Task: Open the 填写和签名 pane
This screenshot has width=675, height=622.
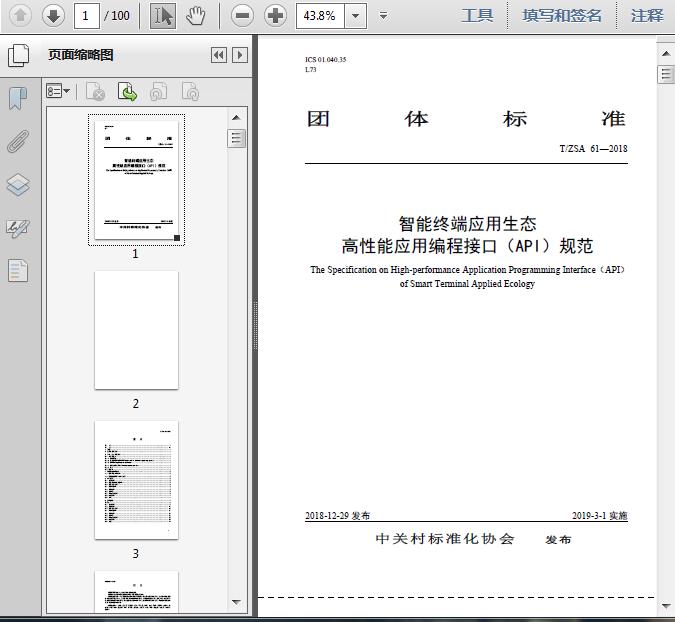Action: click(562, 15)
